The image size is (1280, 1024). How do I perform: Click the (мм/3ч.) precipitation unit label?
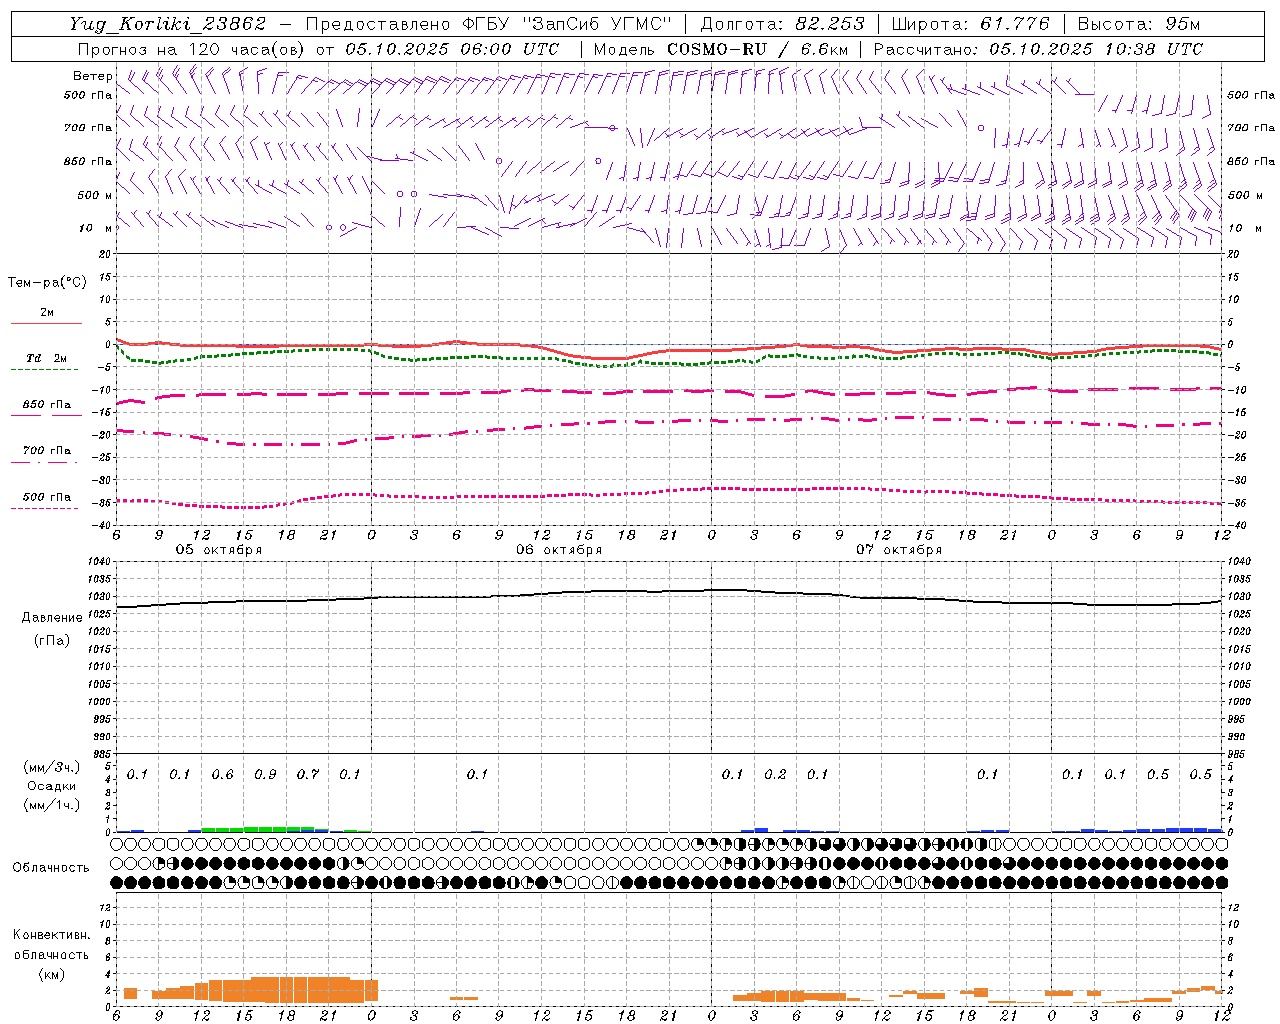[x=52, y=767]
